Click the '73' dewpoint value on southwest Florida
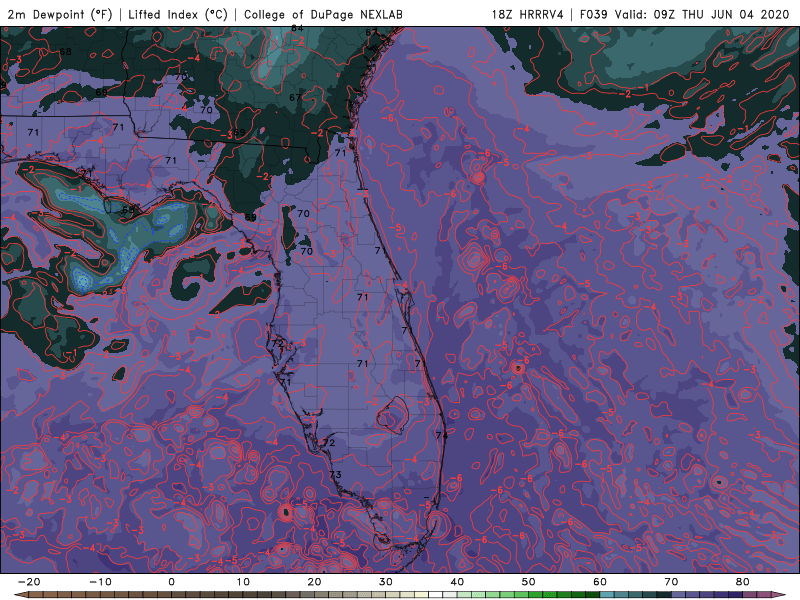800x600 pixels. pos(335,474)
